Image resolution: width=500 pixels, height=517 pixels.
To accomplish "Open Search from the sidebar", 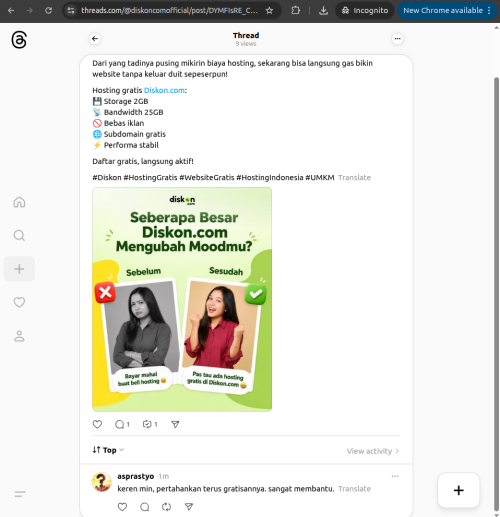I will (19, 236).
